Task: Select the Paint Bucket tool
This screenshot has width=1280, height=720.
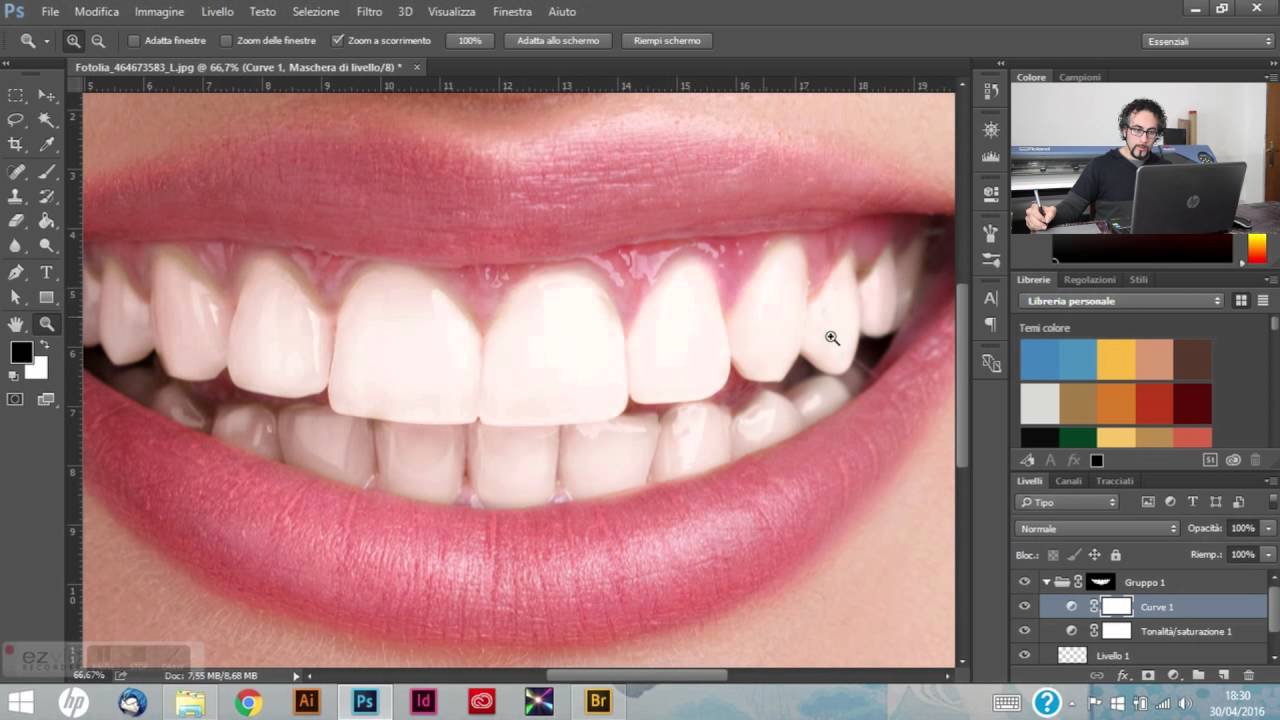Action: (47, 221)
